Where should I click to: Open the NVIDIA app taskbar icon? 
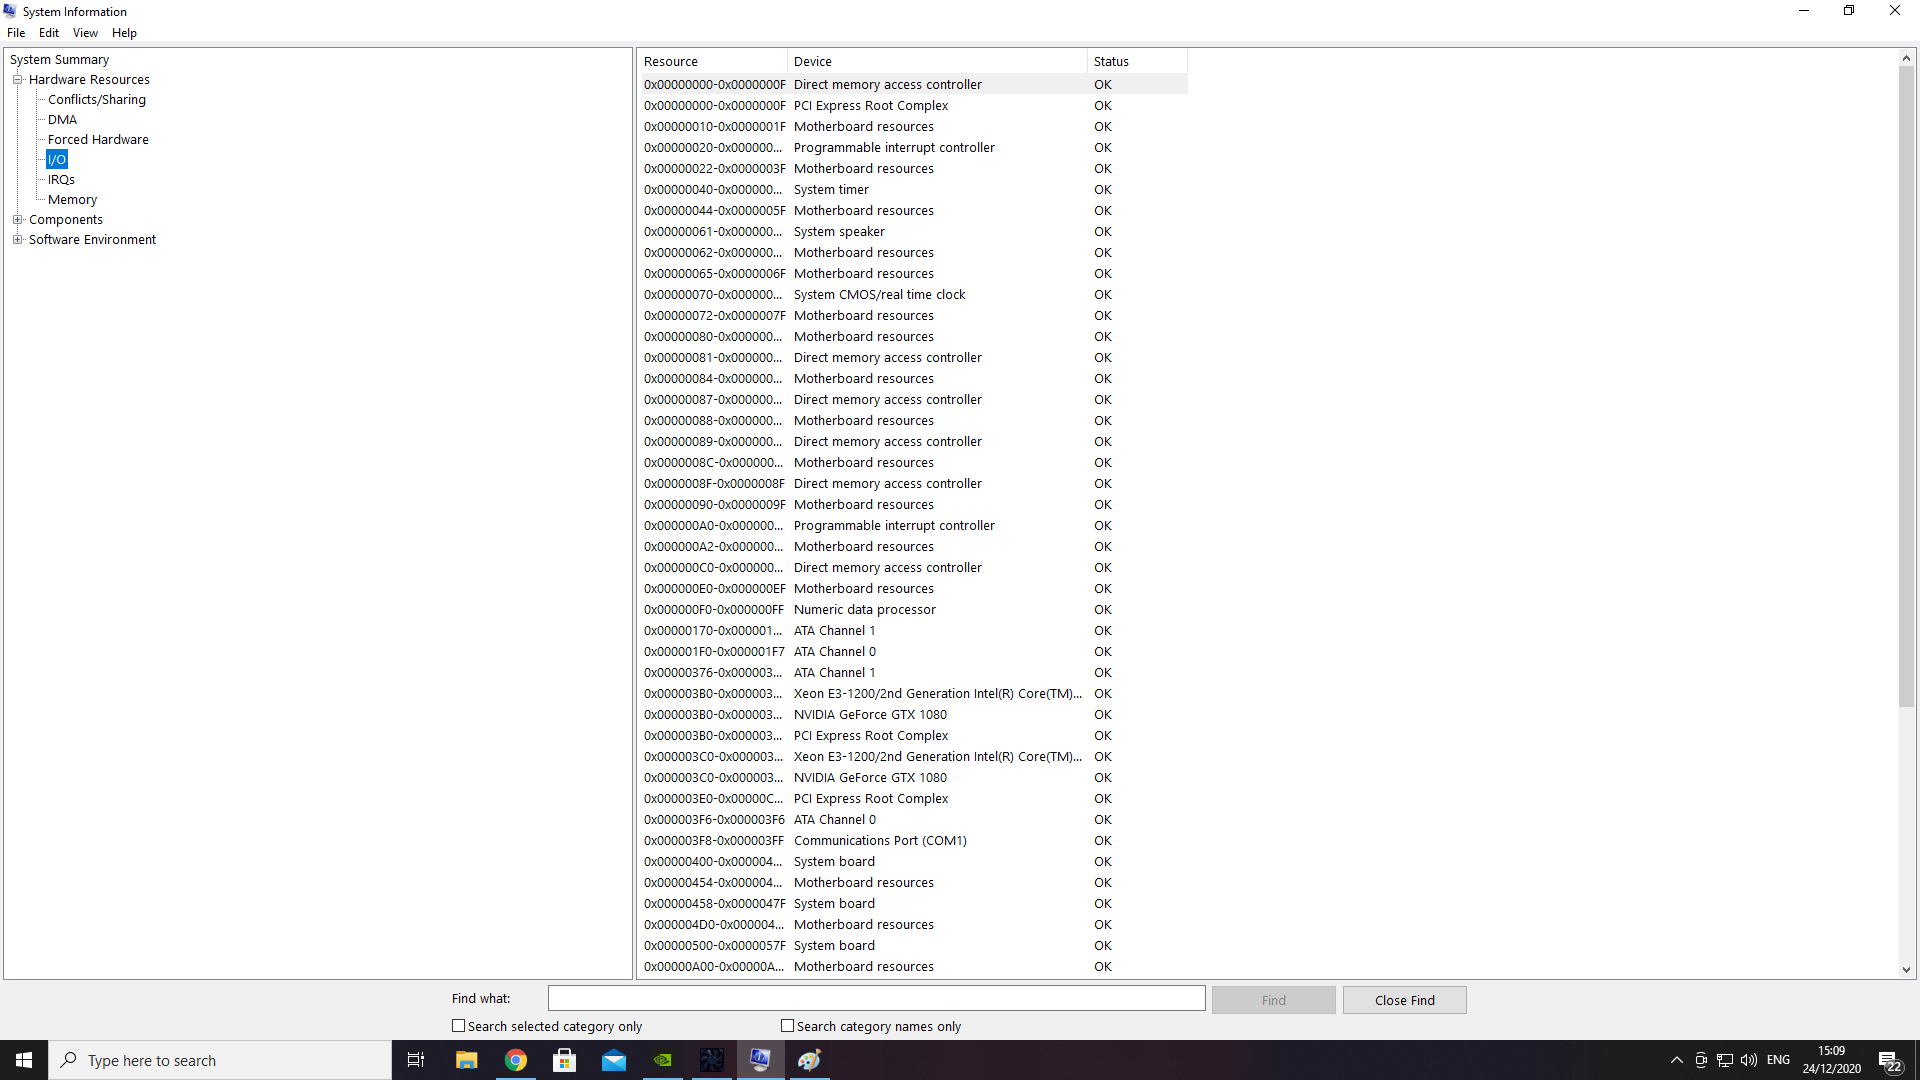tap(663, 1060)
